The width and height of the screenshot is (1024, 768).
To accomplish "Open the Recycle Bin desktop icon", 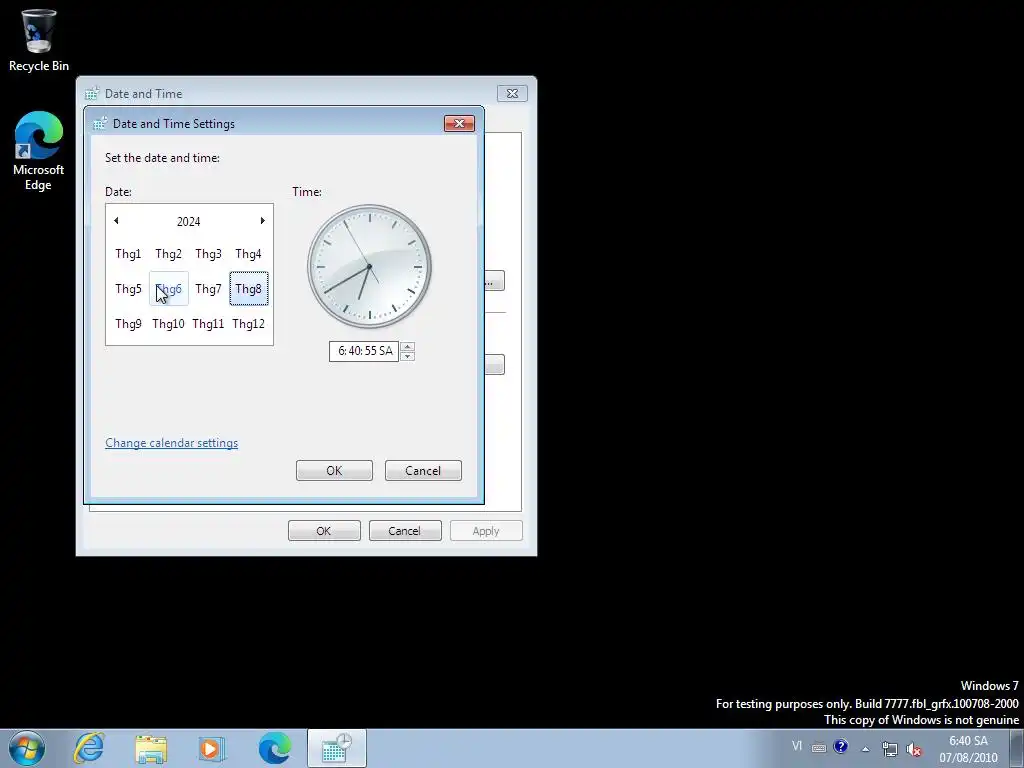I will click(x=39, y=40).
